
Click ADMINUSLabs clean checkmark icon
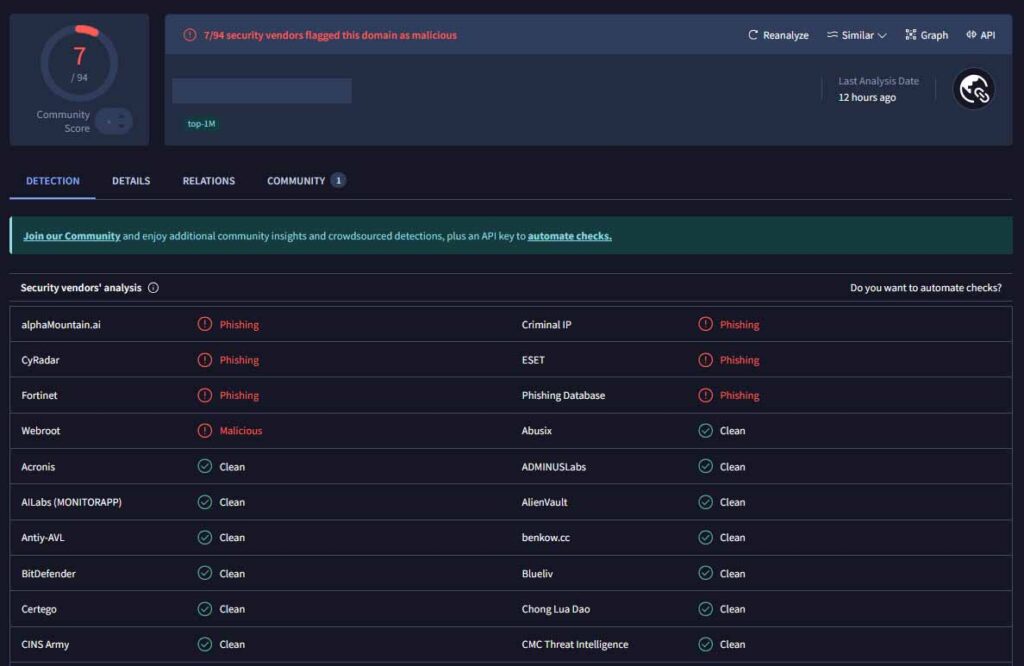[705, 466]
